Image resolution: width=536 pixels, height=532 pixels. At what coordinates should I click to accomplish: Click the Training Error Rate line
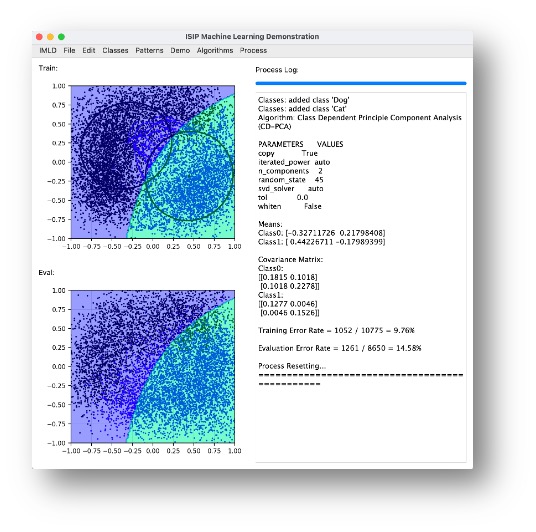tap(336, 331)
